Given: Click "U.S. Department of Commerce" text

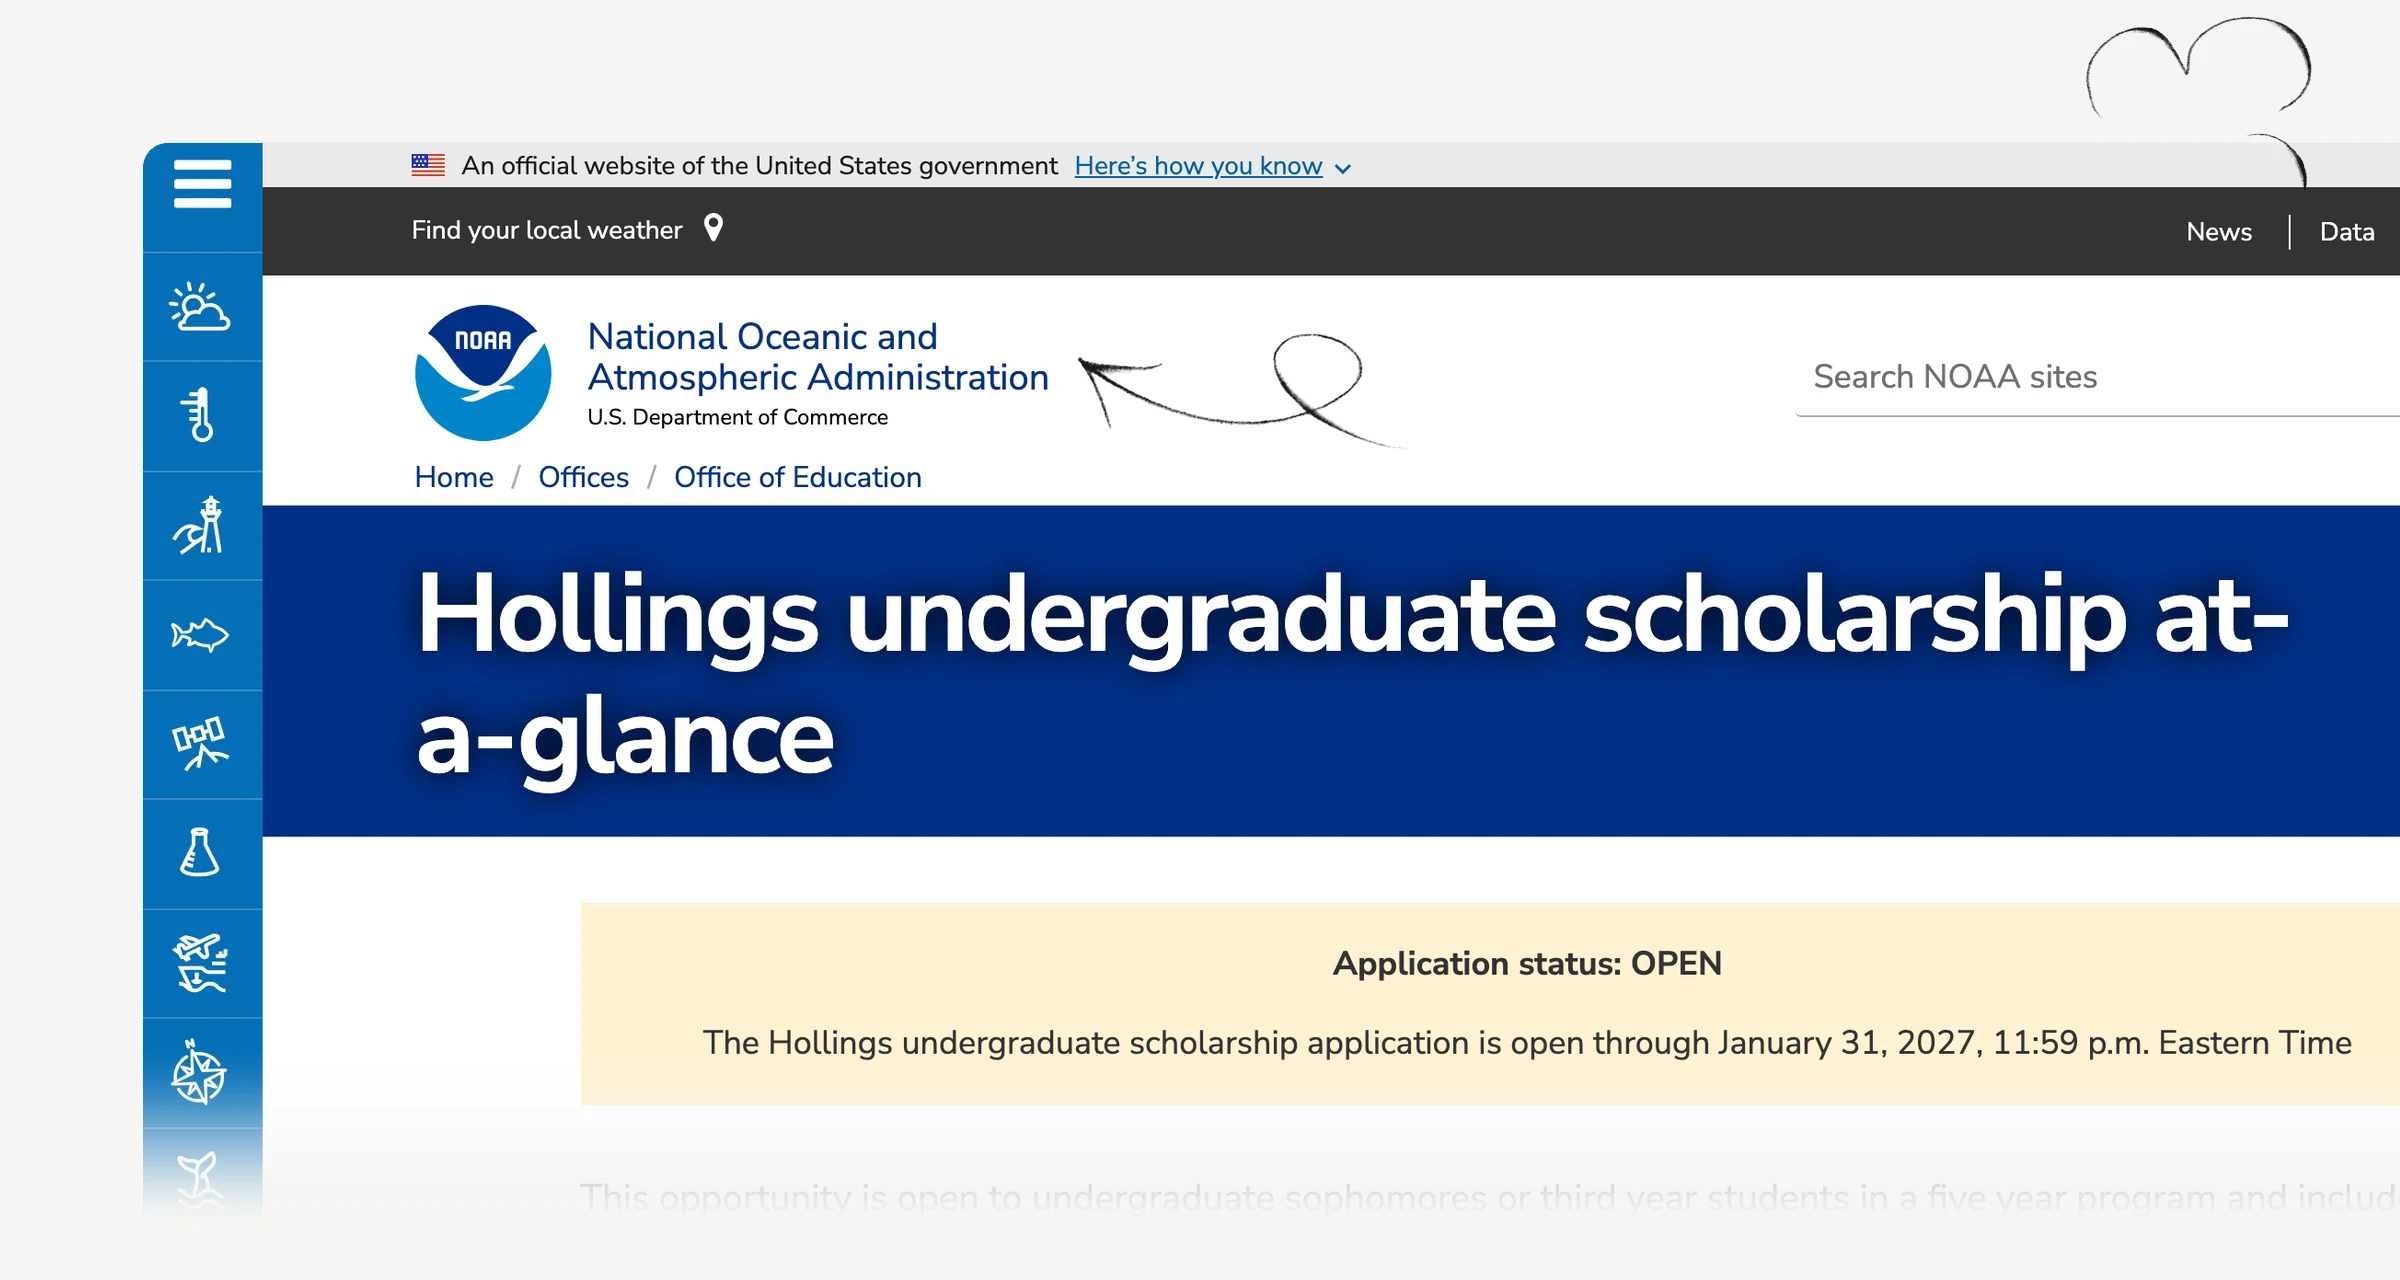Looking at the screenshot, I should pos(738,417).
